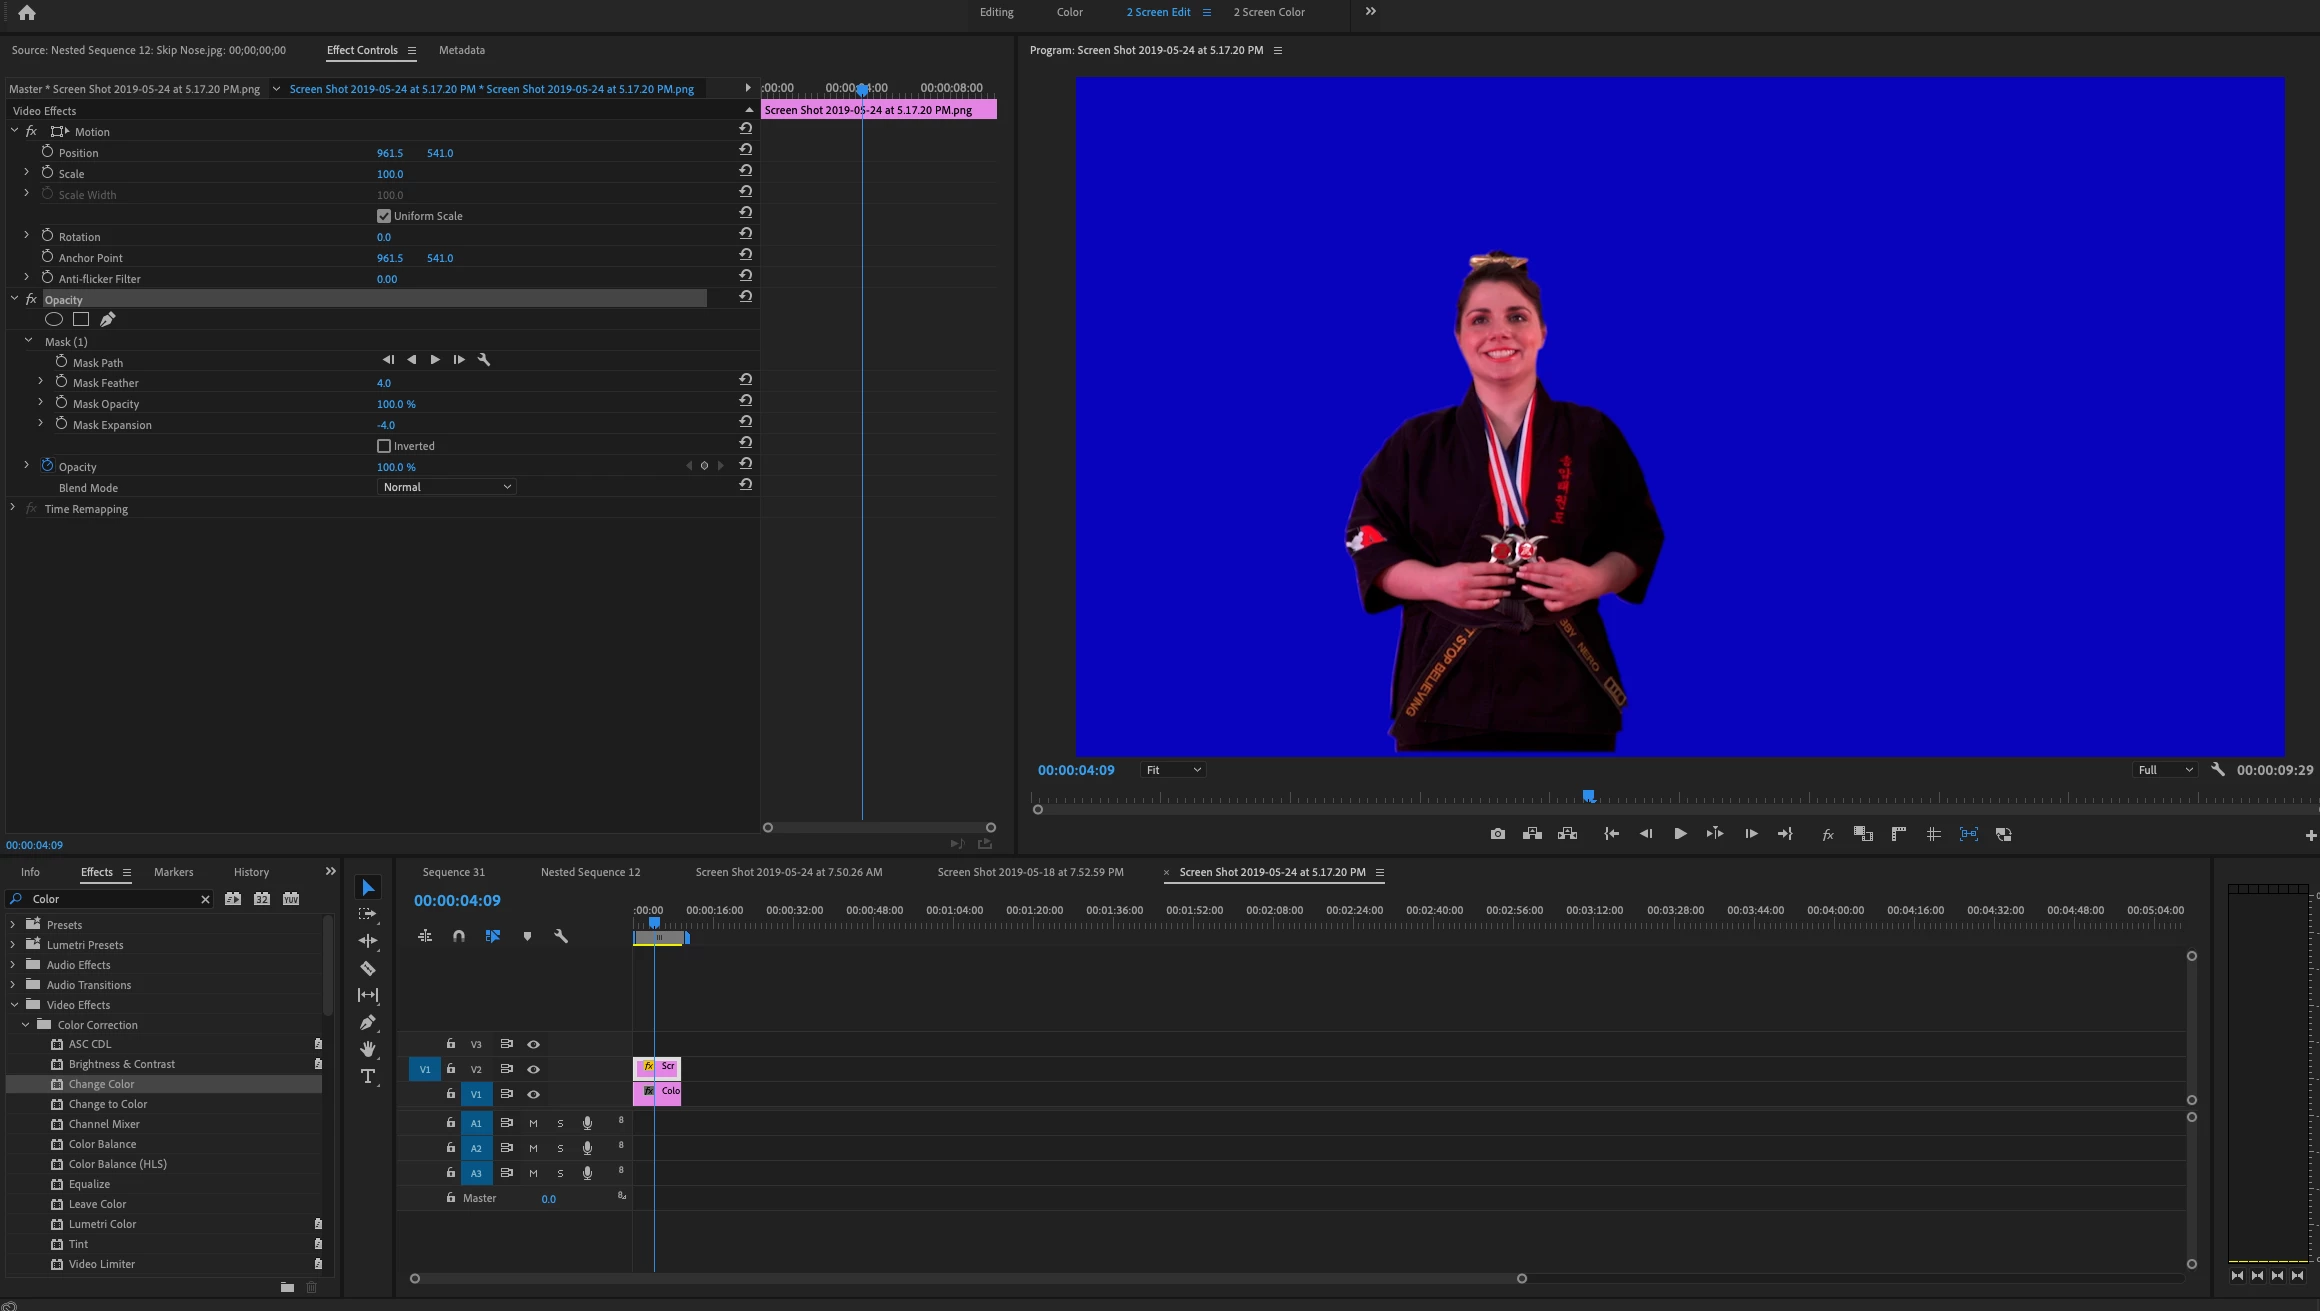Play the Program monitor video
2320x1311 pixels.
(x=1680, y=834)
